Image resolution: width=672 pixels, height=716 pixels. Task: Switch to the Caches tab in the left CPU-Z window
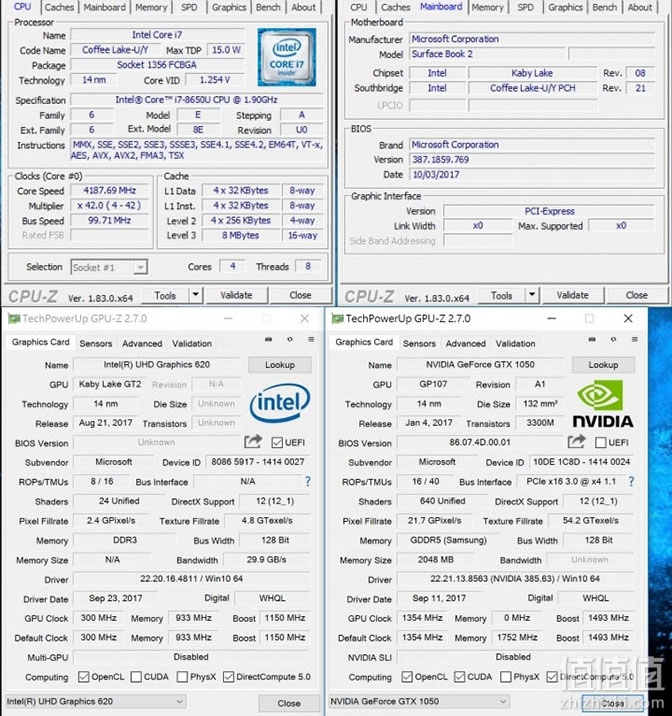click(59, 7)
